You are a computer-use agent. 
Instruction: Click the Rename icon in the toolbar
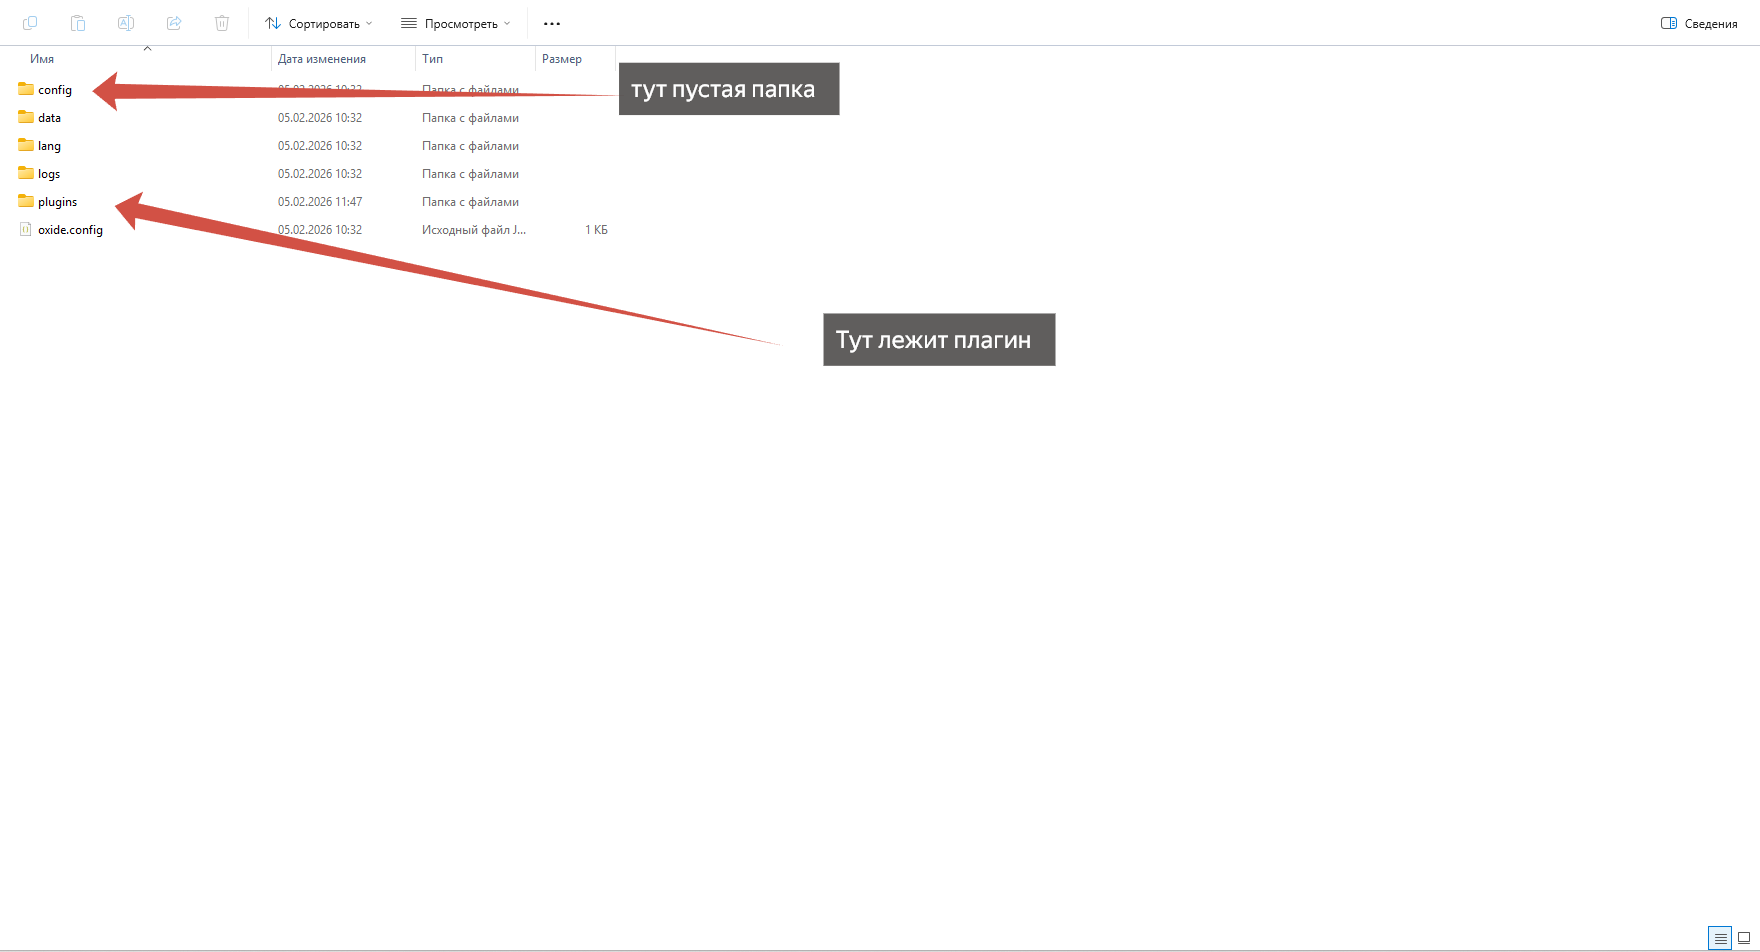point(126,23)
